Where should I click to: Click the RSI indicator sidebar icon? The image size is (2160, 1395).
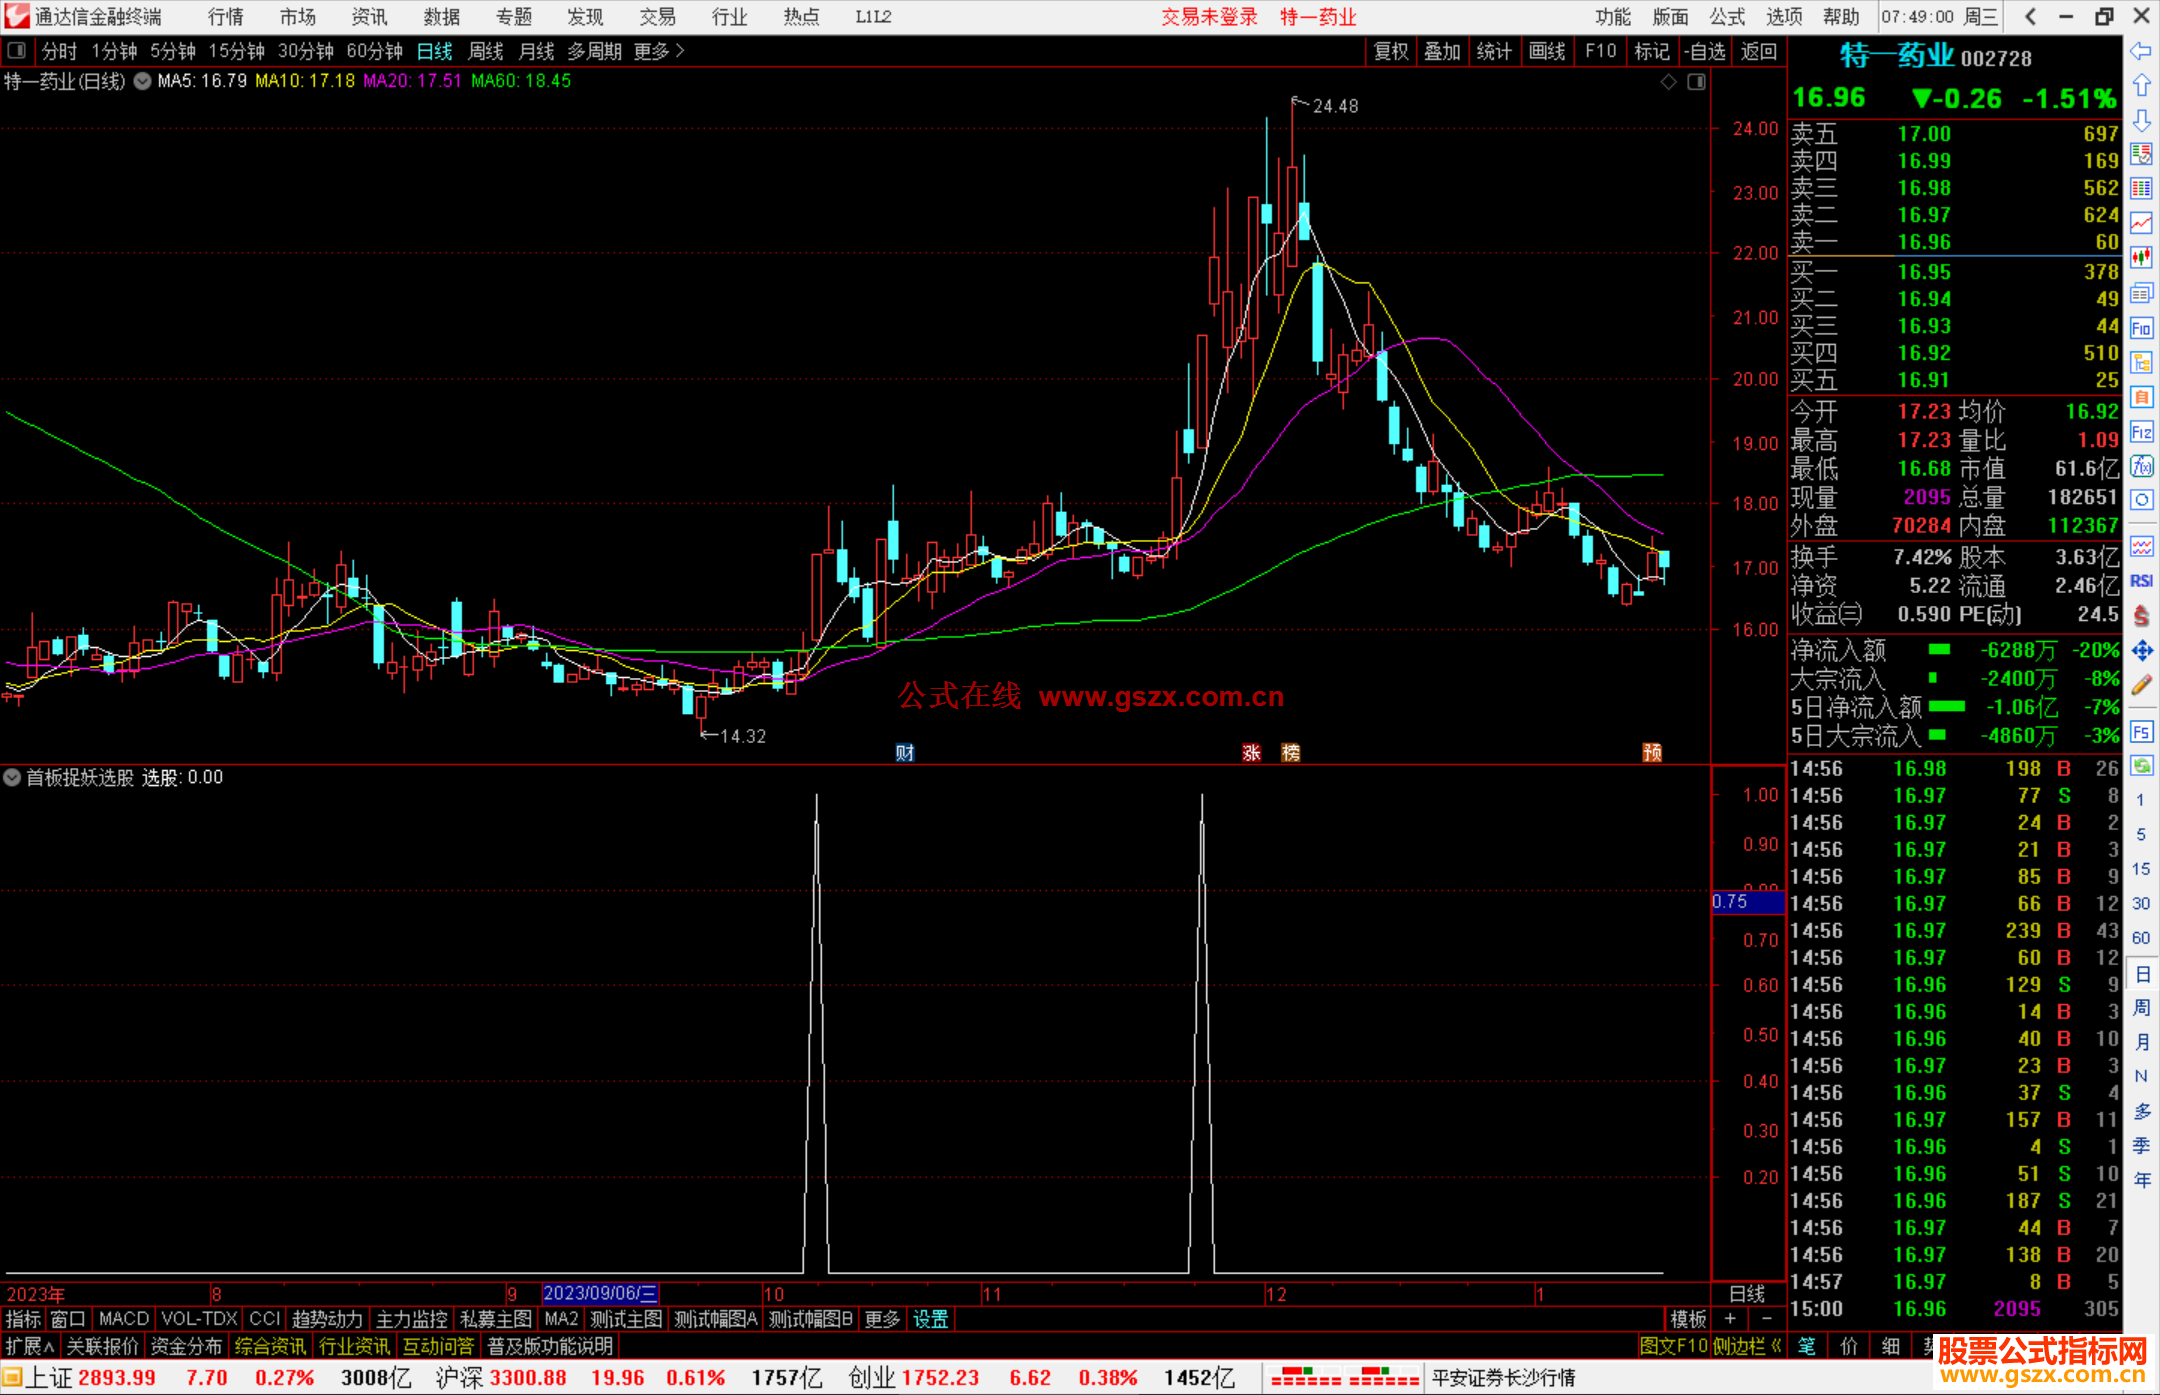pos(2141,581)
